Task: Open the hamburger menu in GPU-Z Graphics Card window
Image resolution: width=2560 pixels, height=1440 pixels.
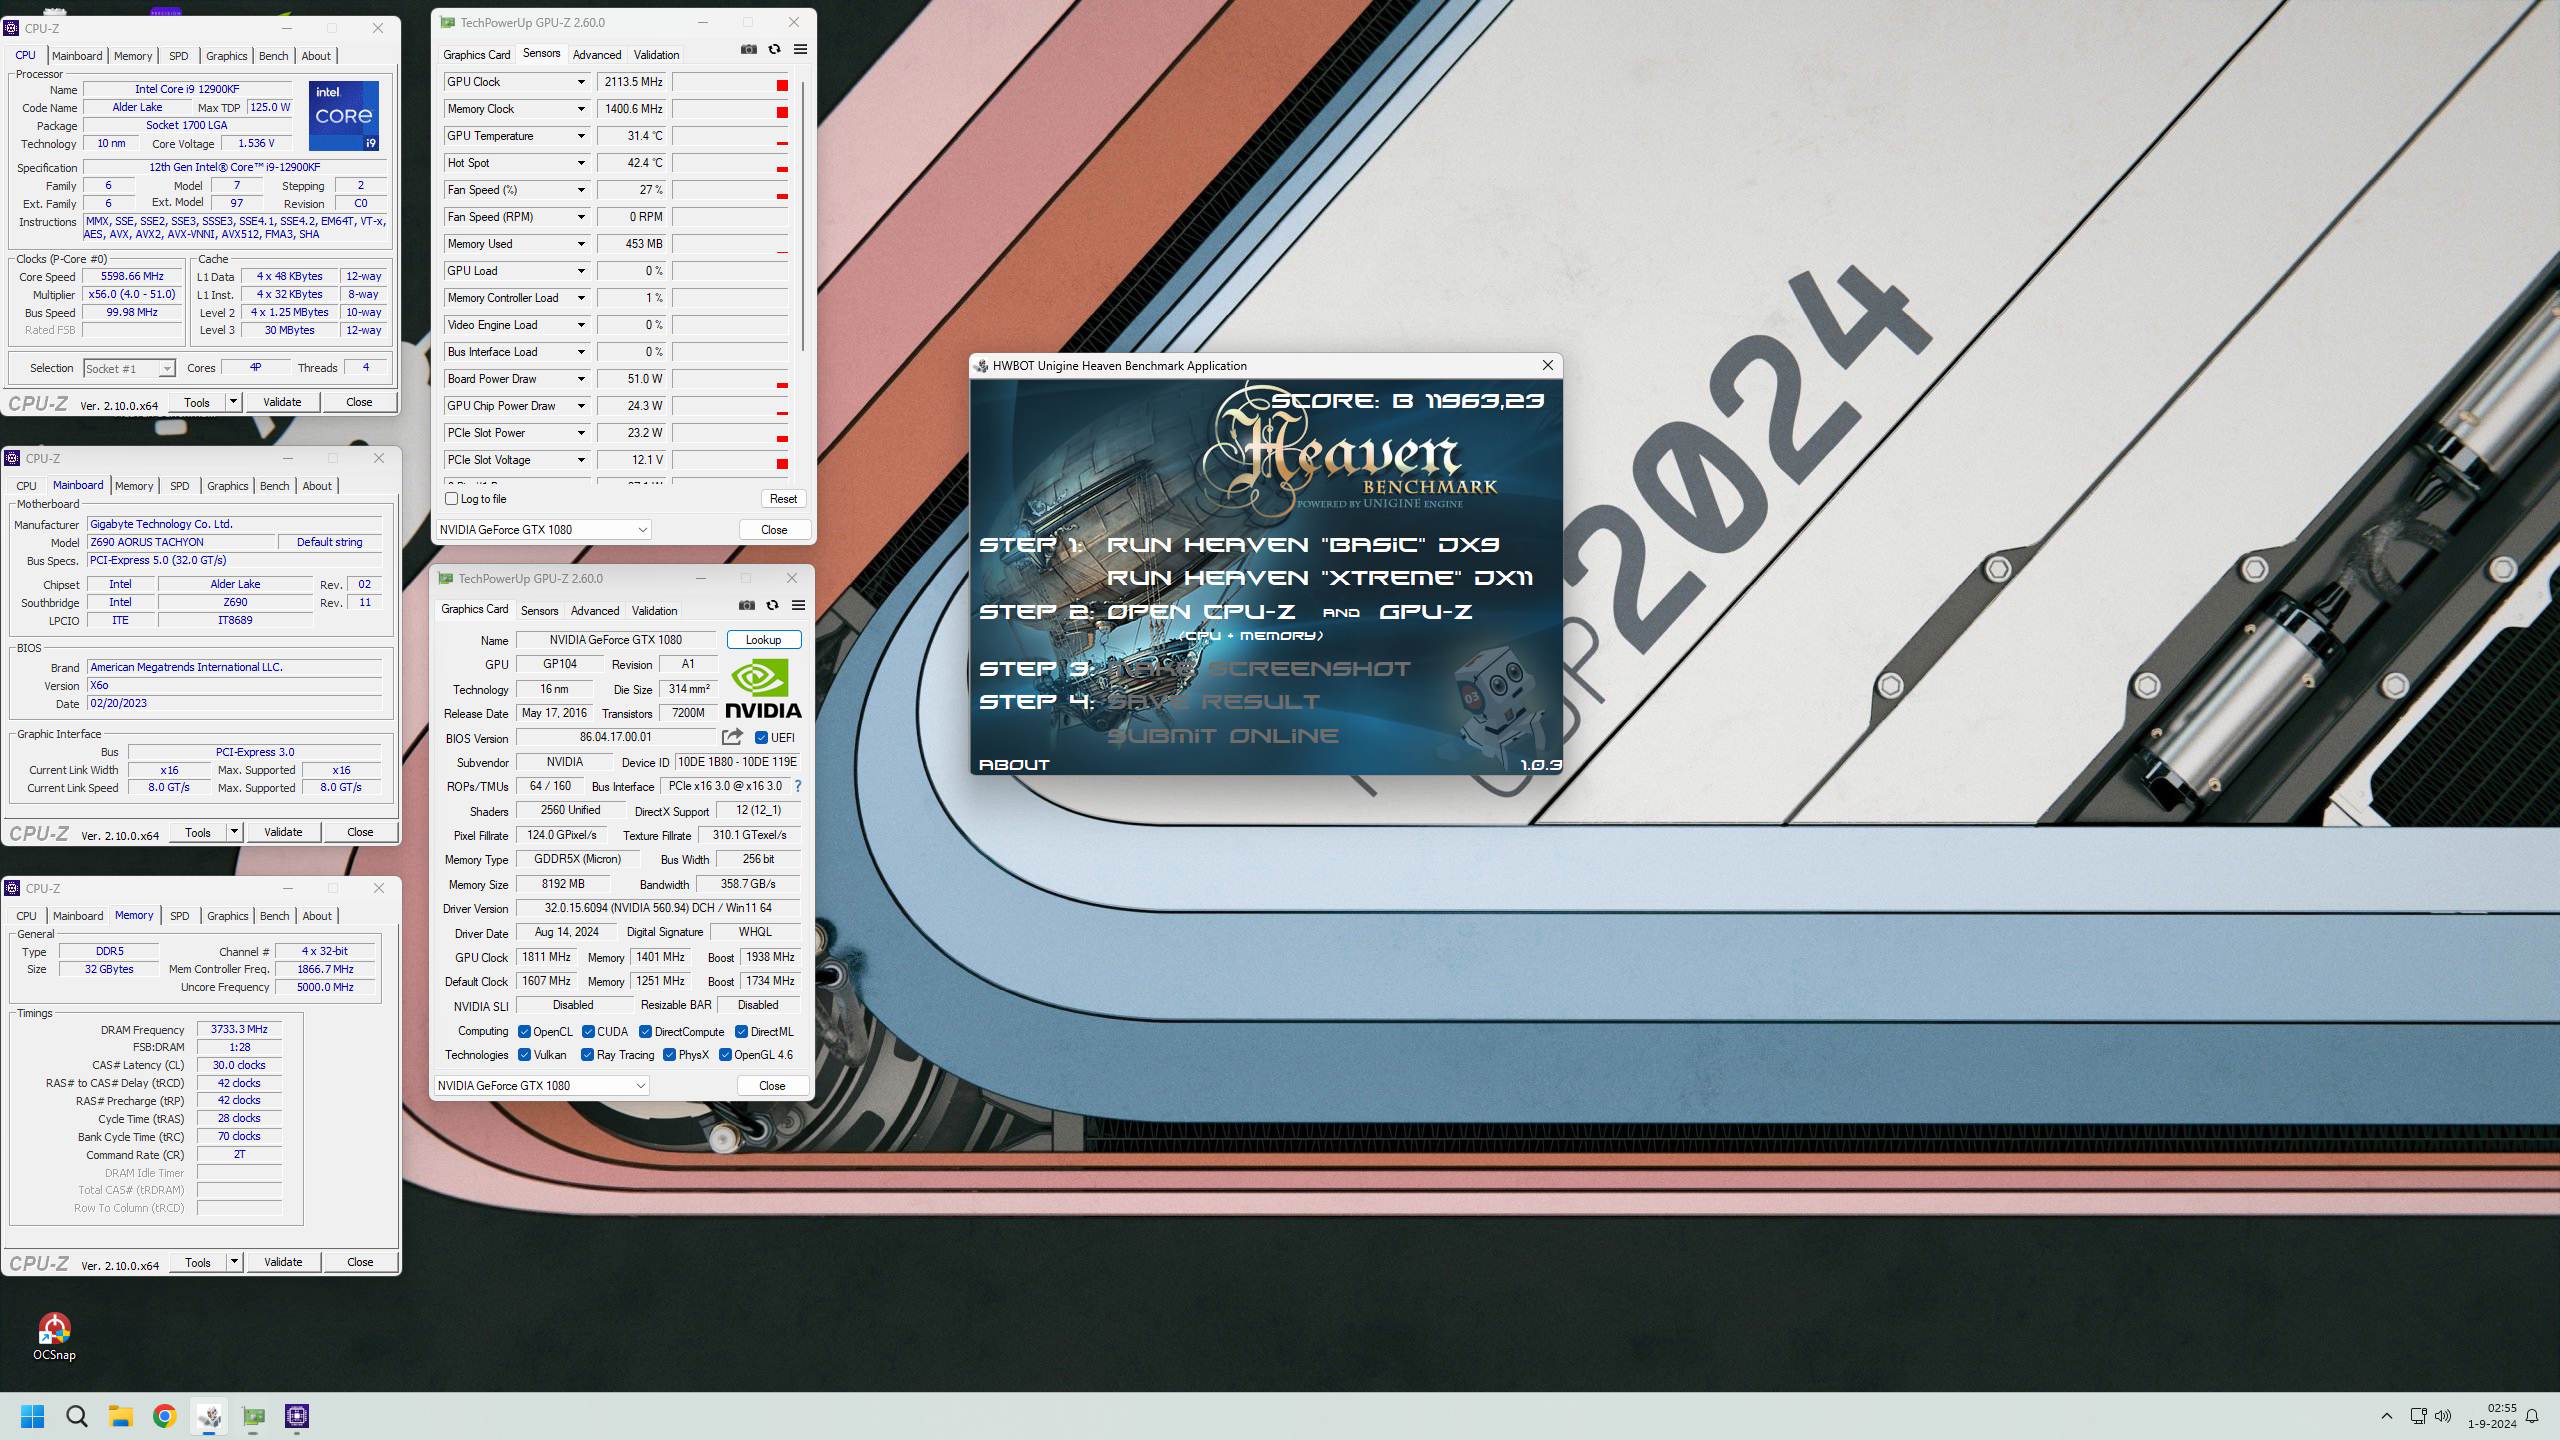Action: click(x=798, y=605)
